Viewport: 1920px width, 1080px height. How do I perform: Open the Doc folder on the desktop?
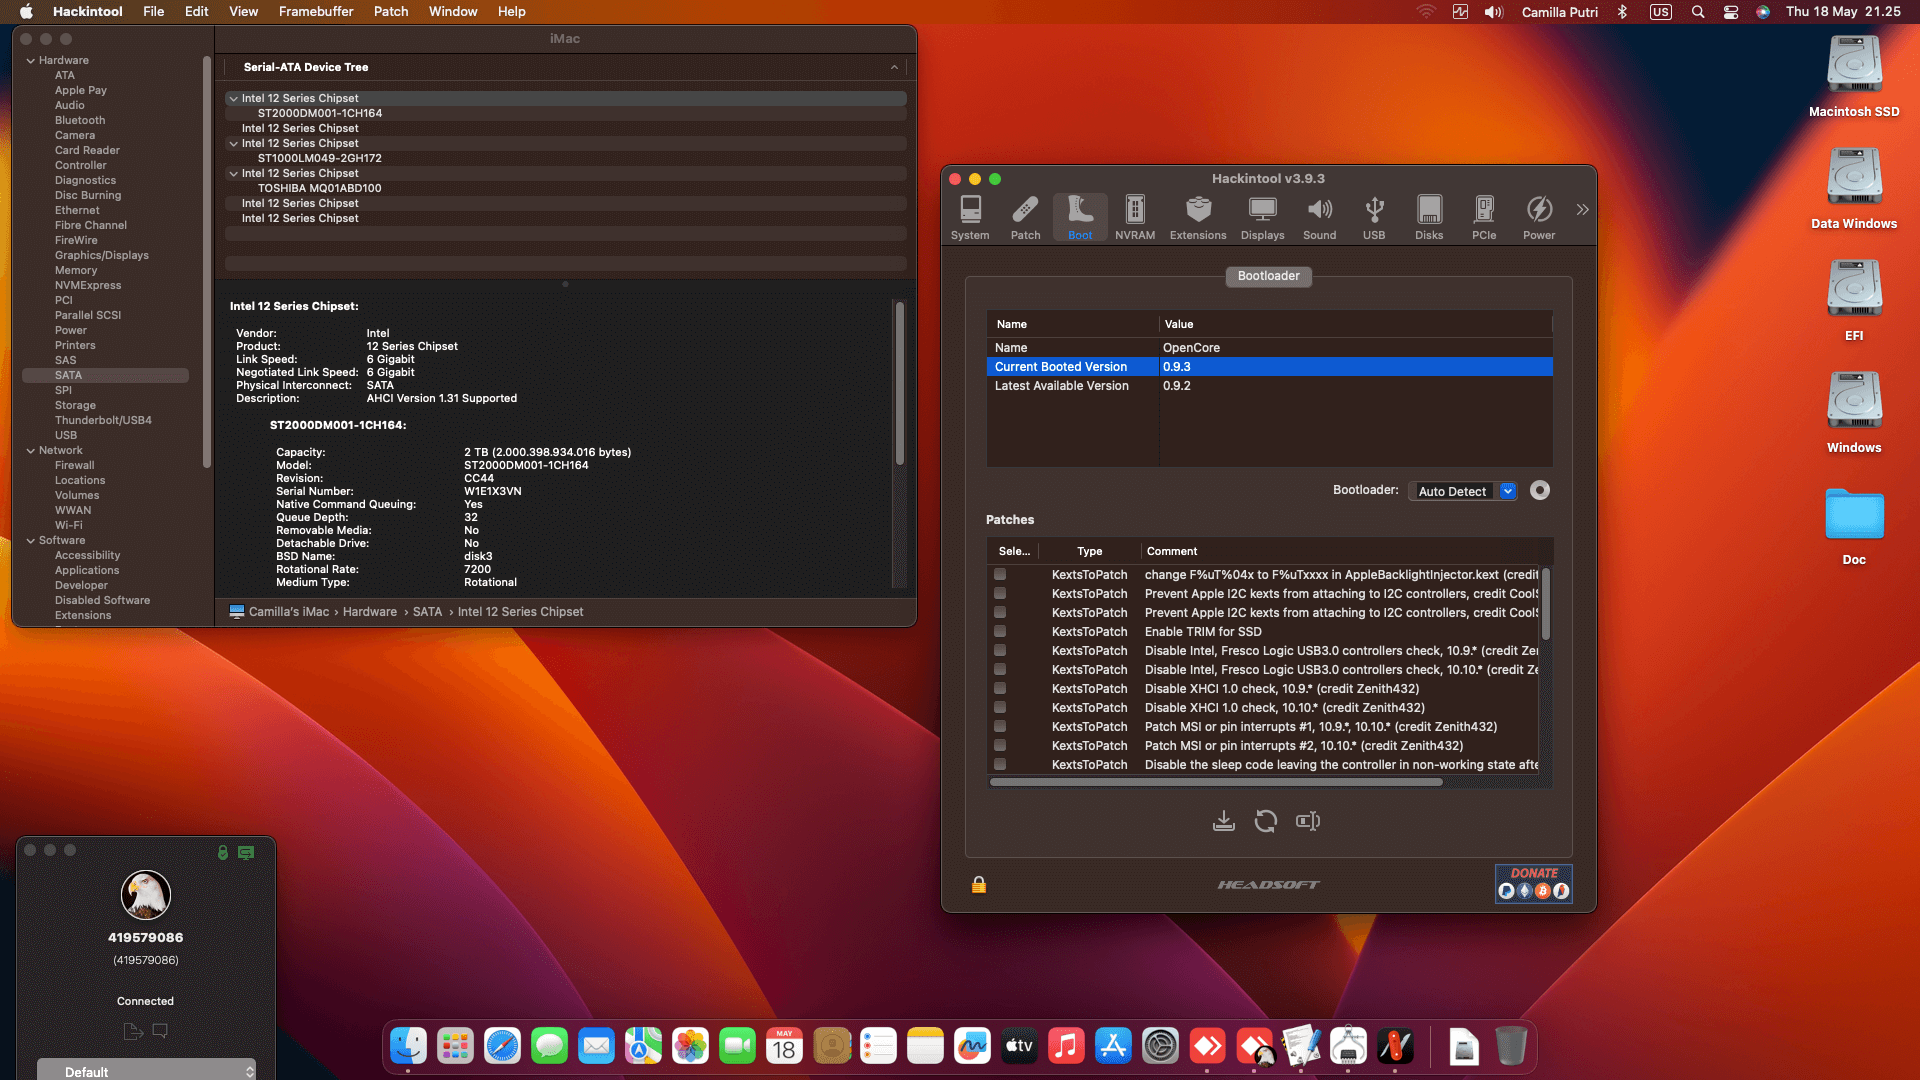pos(1854,526)
